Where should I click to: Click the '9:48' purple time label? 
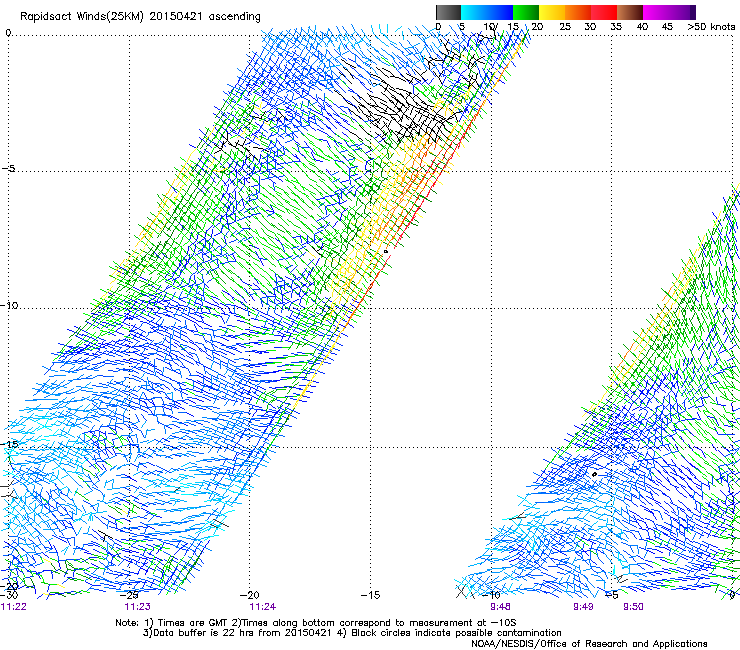pos(500,607)
